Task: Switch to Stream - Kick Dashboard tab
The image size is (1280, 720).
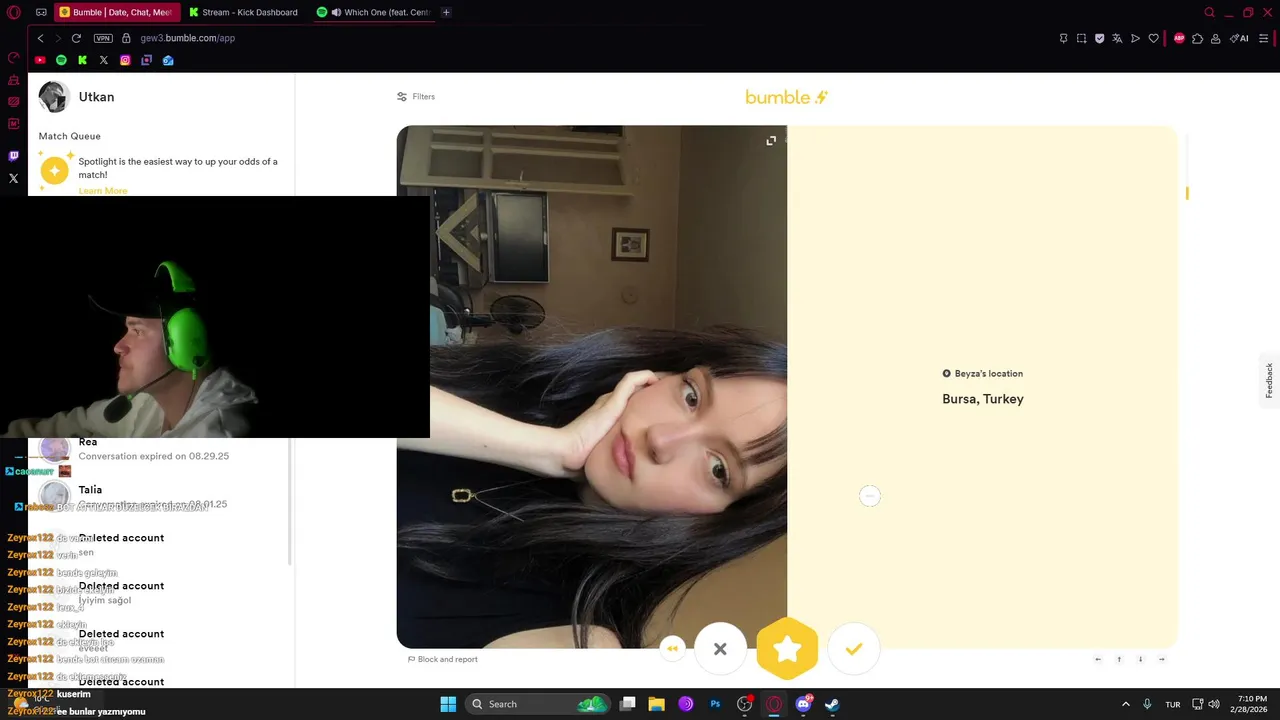Action: click(x=244, y=12)
